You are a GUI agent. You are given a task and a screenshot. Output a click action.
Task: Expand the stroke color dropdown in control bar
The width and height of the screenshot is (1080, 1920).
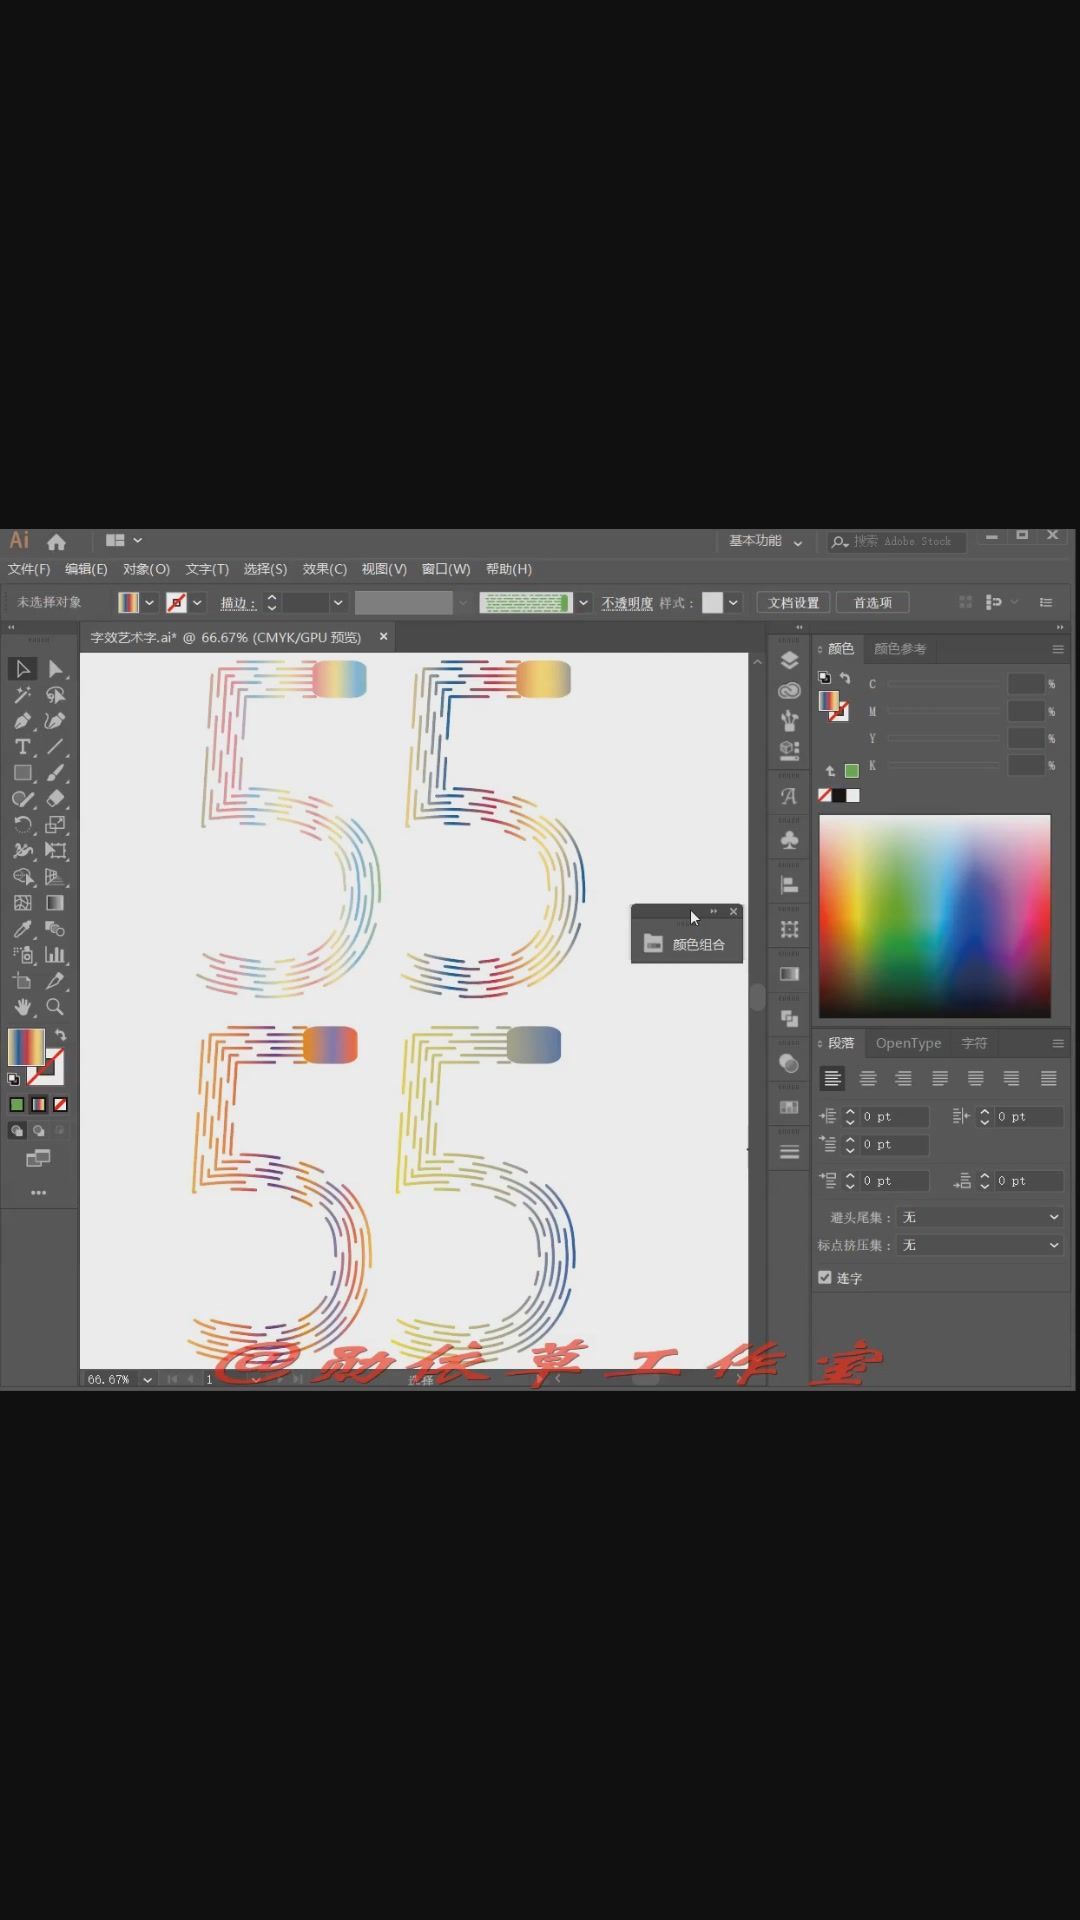tap(197, 602)
